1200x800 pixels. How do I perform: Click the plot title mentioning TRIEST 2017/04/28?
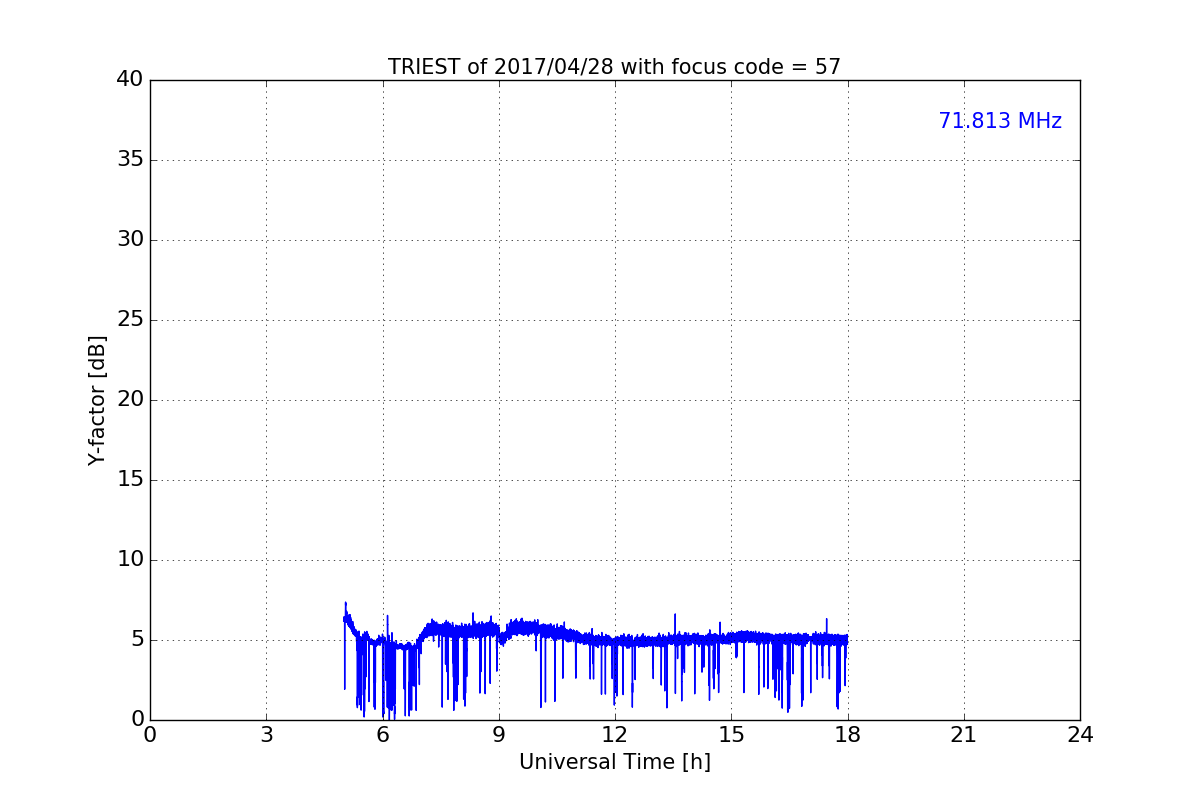(x=614, y=67)
